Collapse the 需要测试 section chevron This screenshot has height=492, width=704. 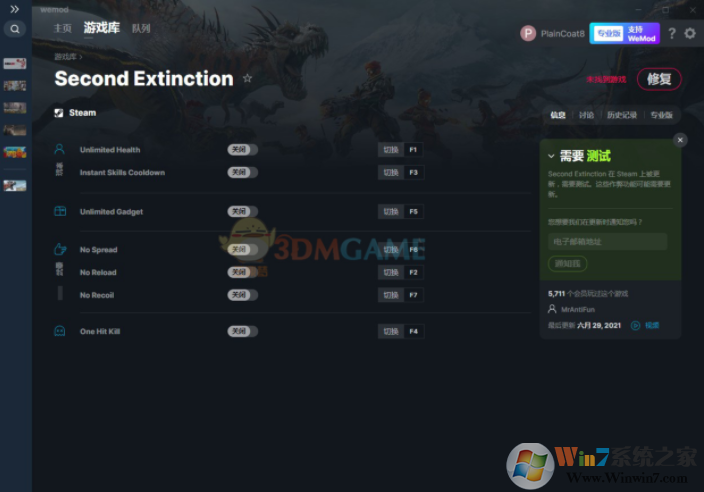pos(551,156)
